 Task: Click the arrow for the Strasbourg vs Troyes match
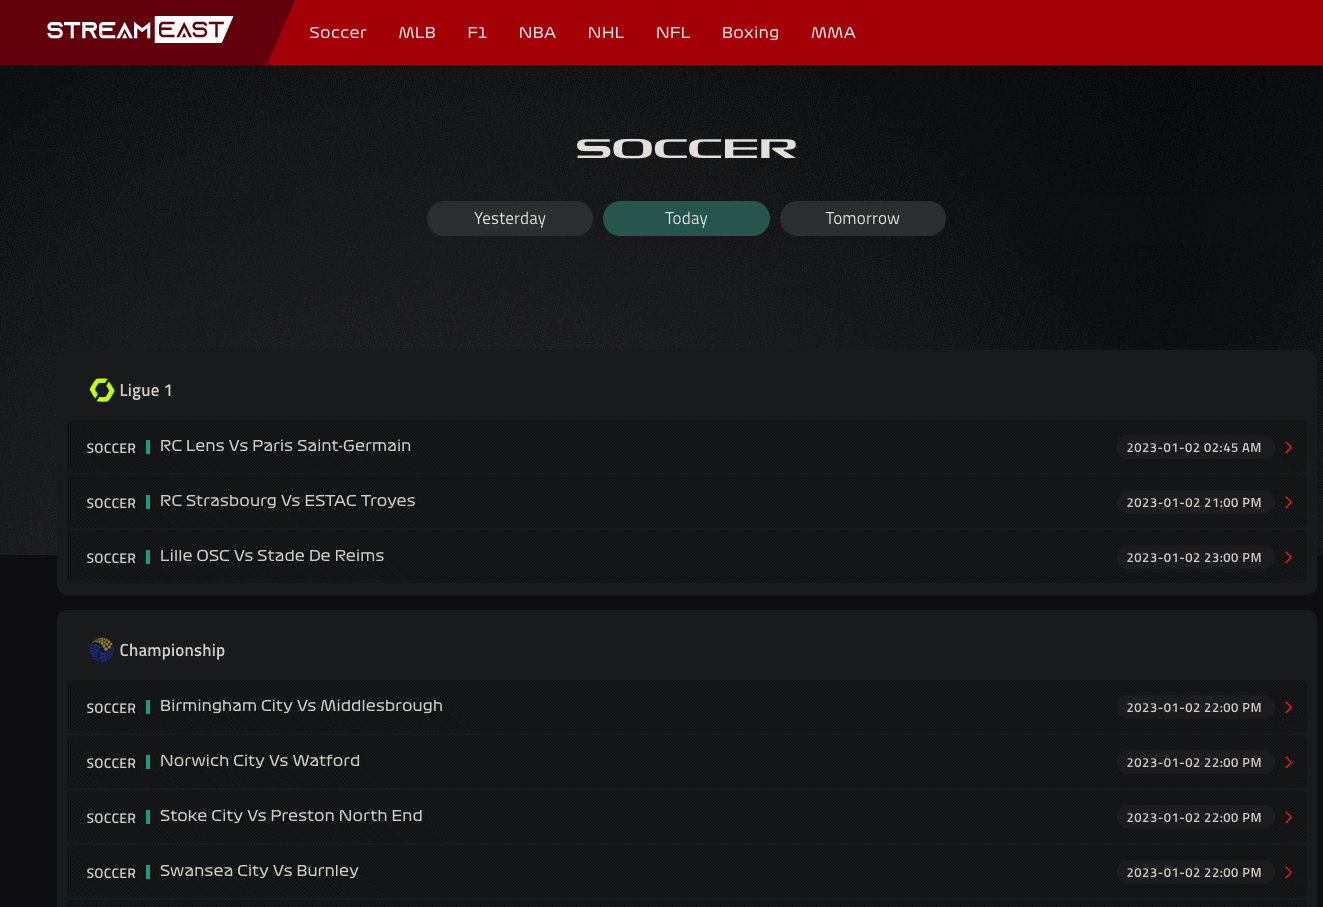1288,502
